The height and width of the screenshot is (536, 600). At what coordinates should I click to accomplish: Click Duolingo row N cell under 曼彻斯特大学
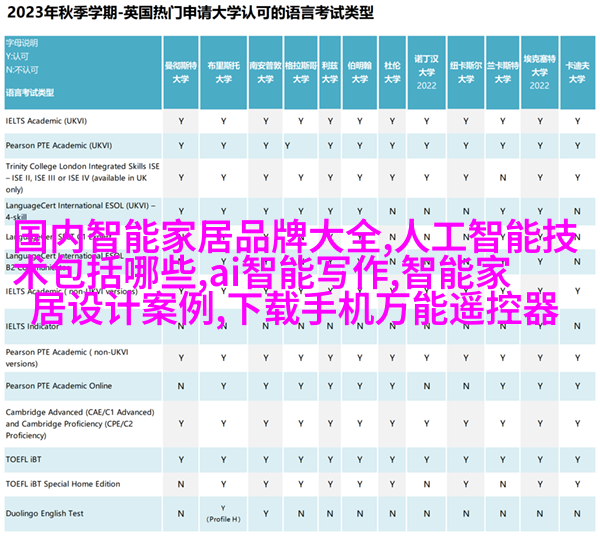click(181, 514)
